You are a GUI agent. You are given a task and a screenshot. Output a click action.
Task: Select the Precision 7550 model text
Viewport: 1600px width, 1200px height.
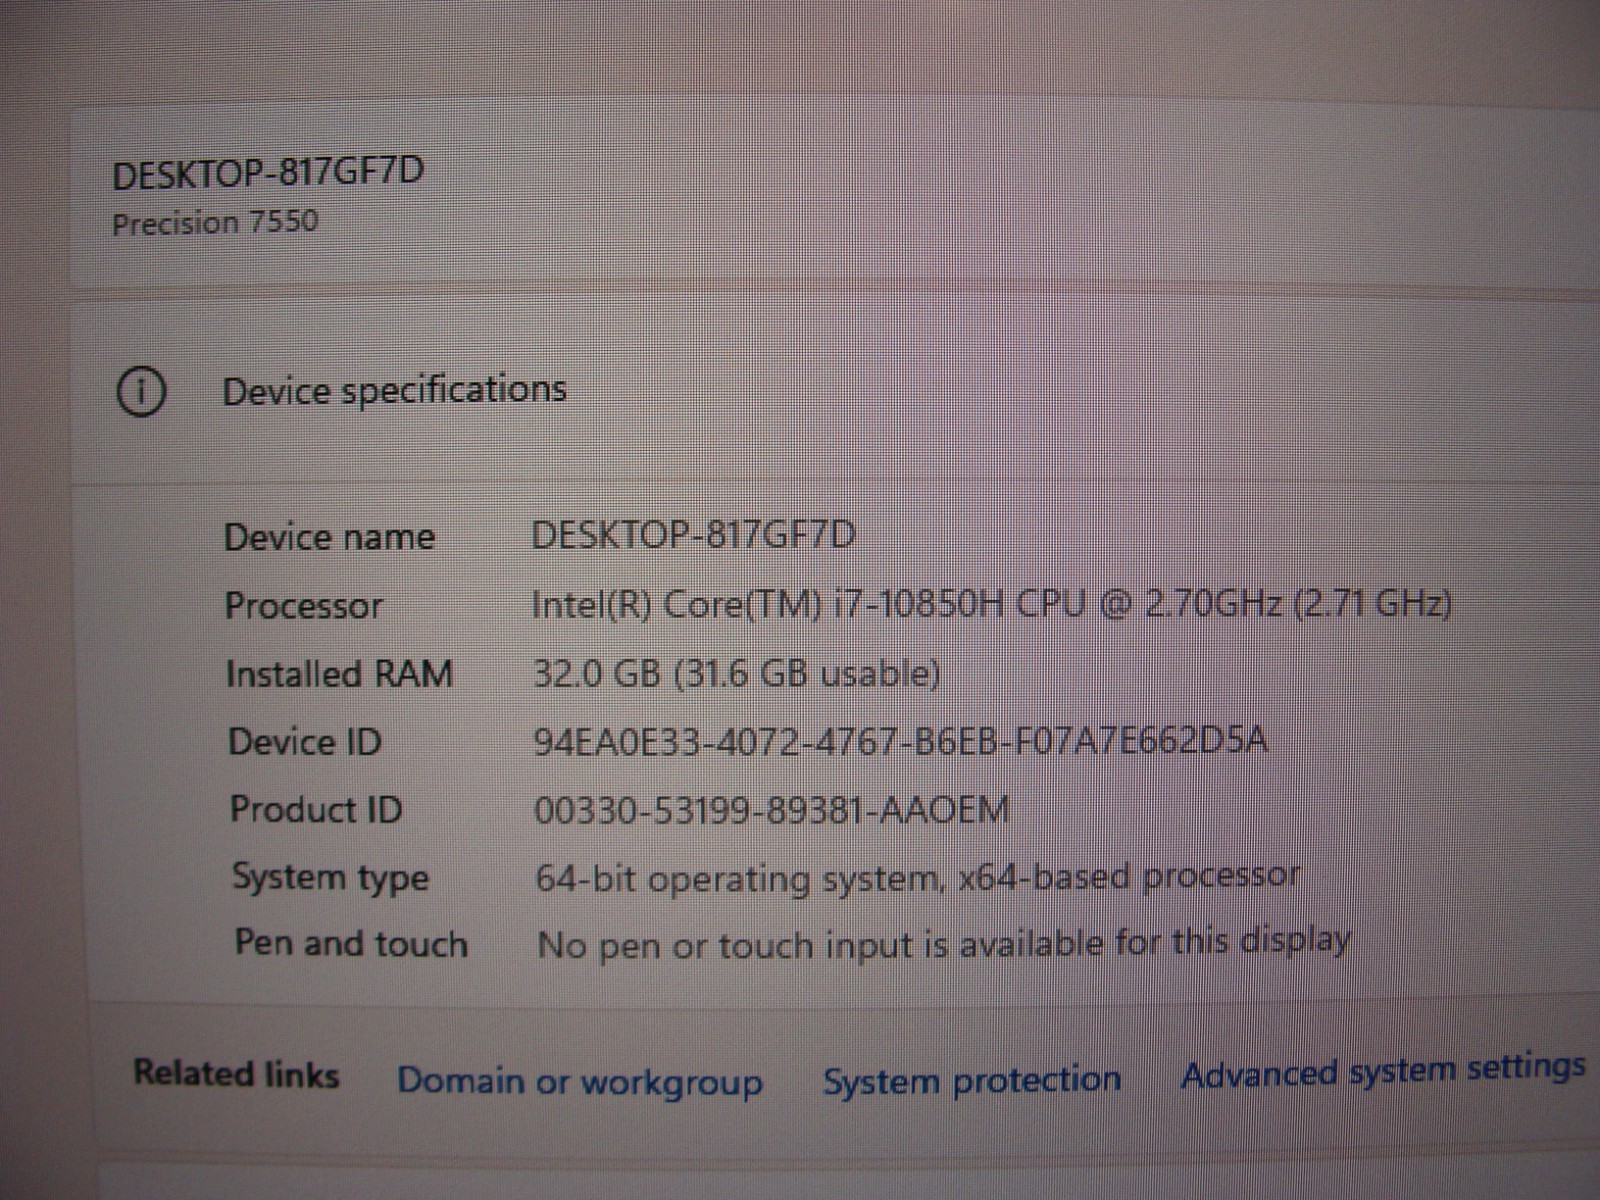click(x=215, y=222)
